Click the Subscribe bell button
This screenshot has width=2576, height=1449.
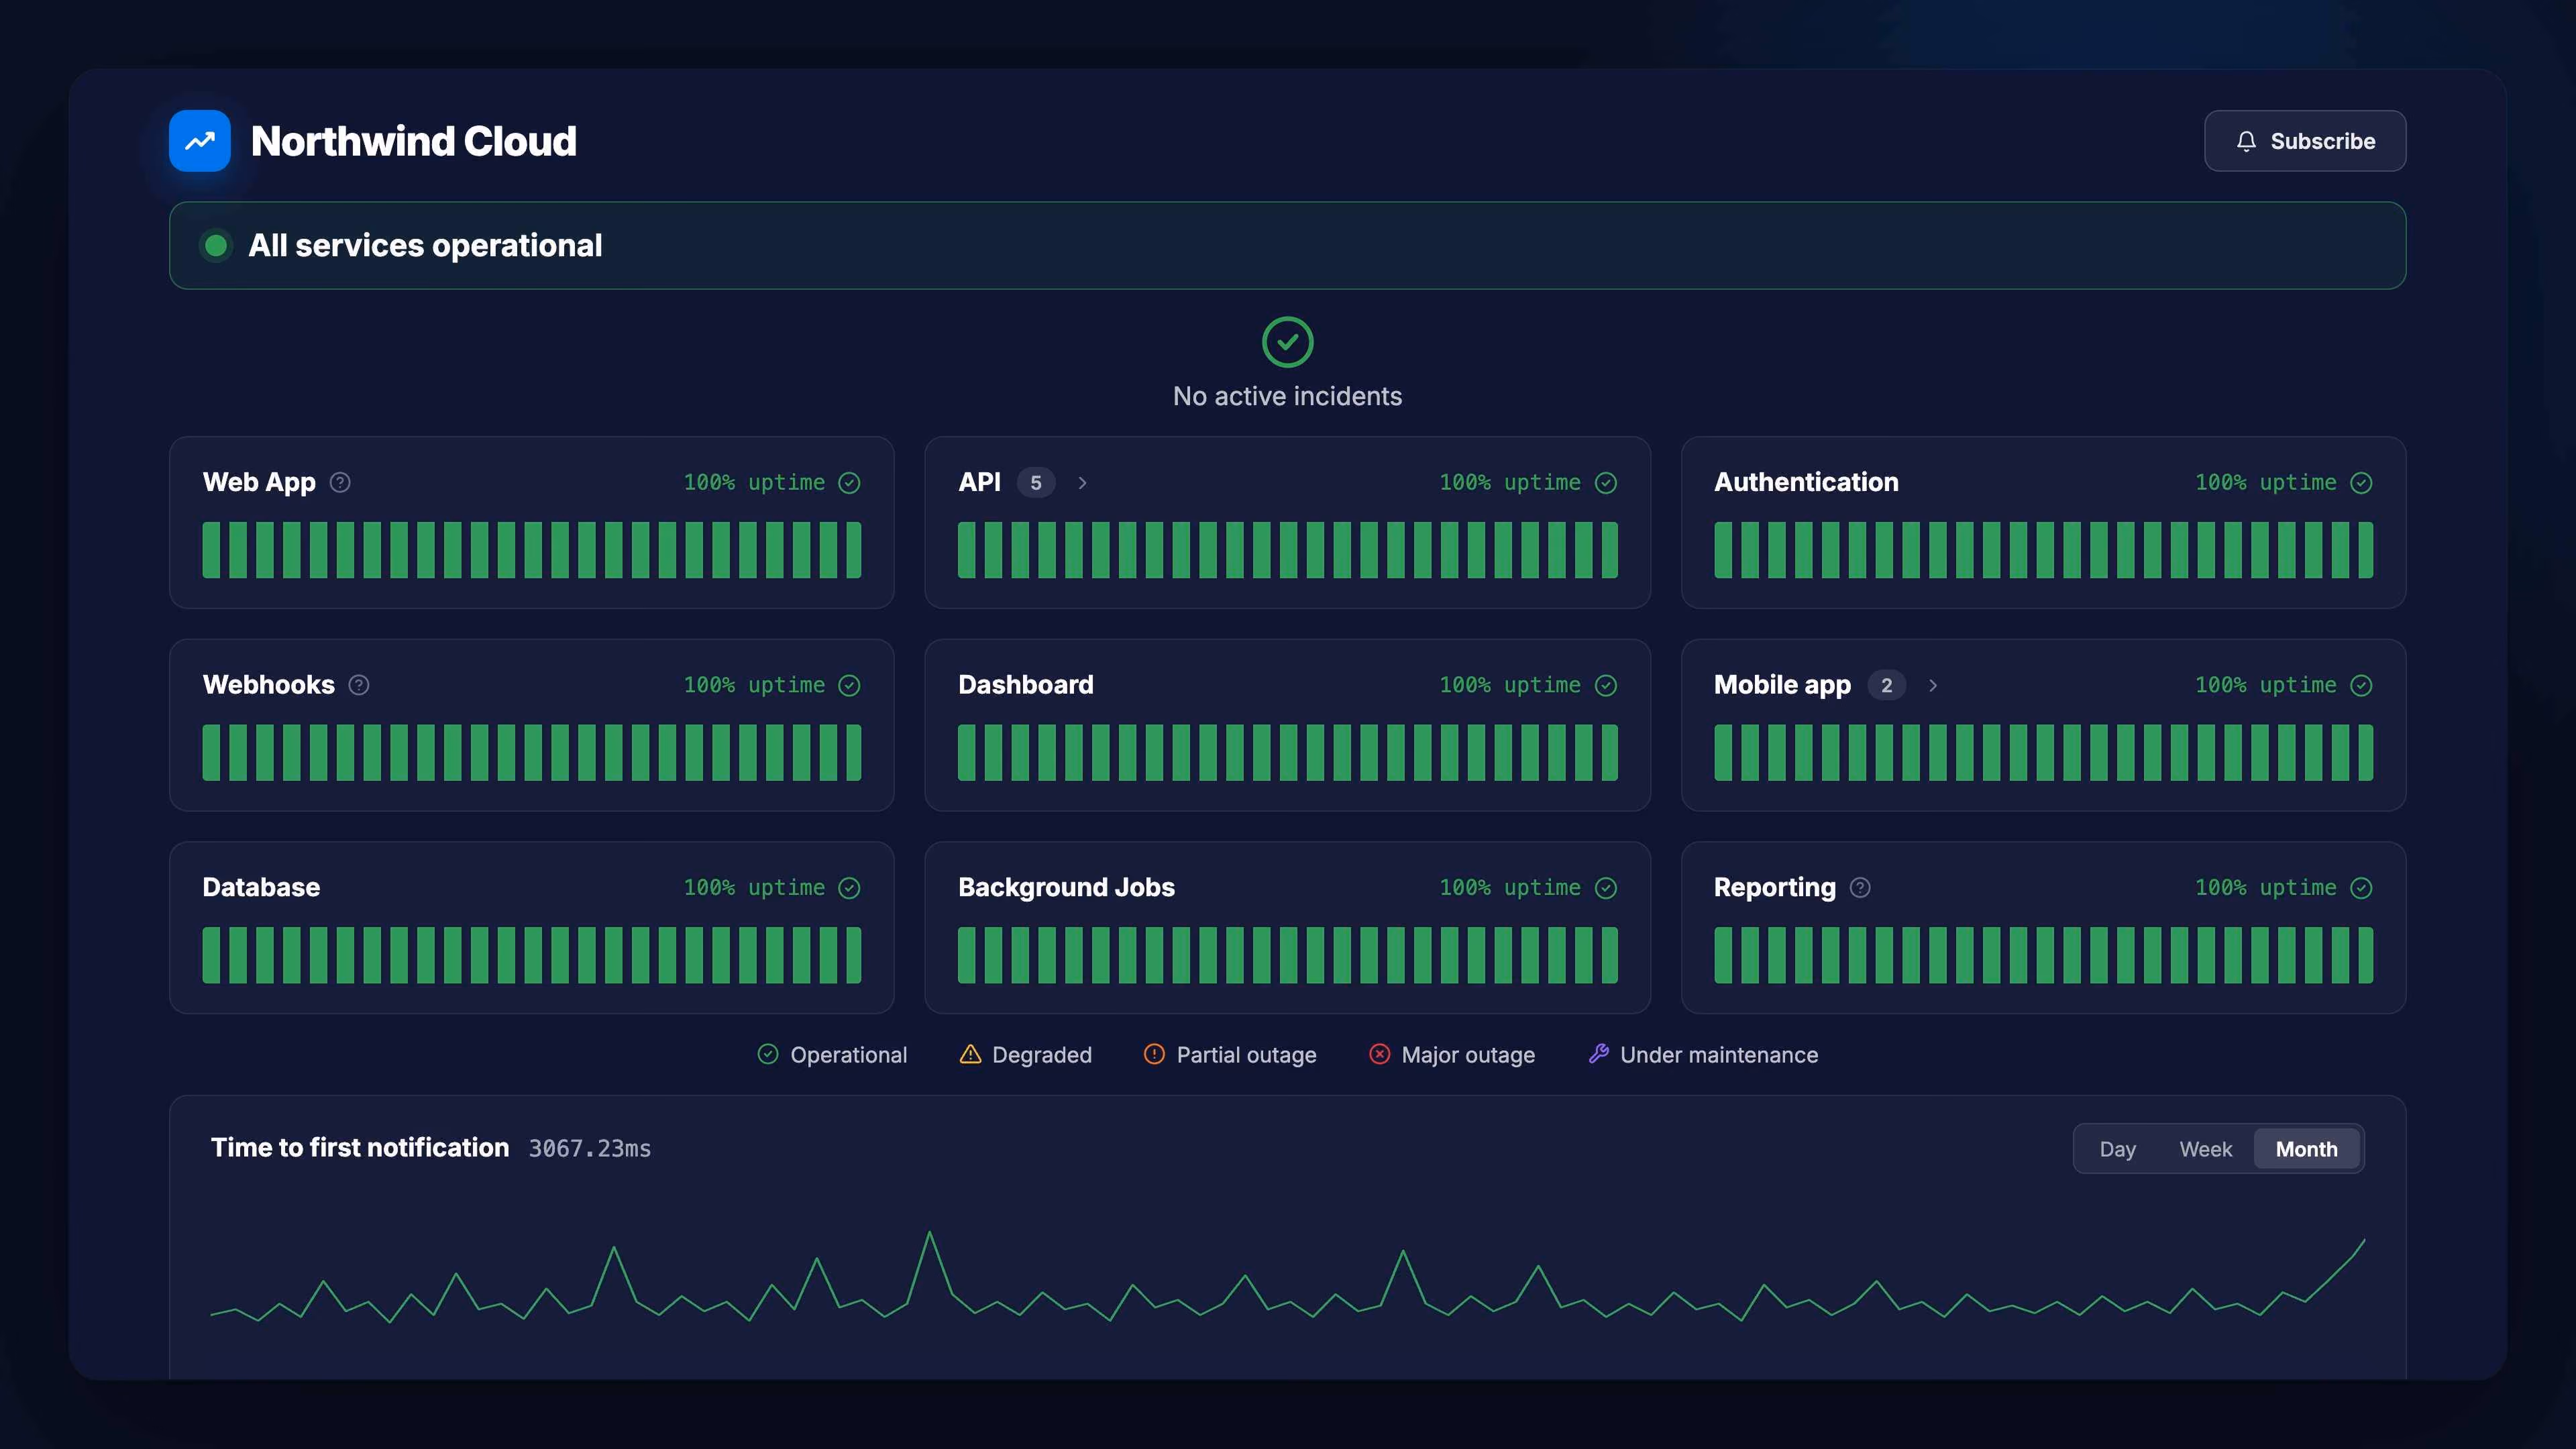point(2305,141)
